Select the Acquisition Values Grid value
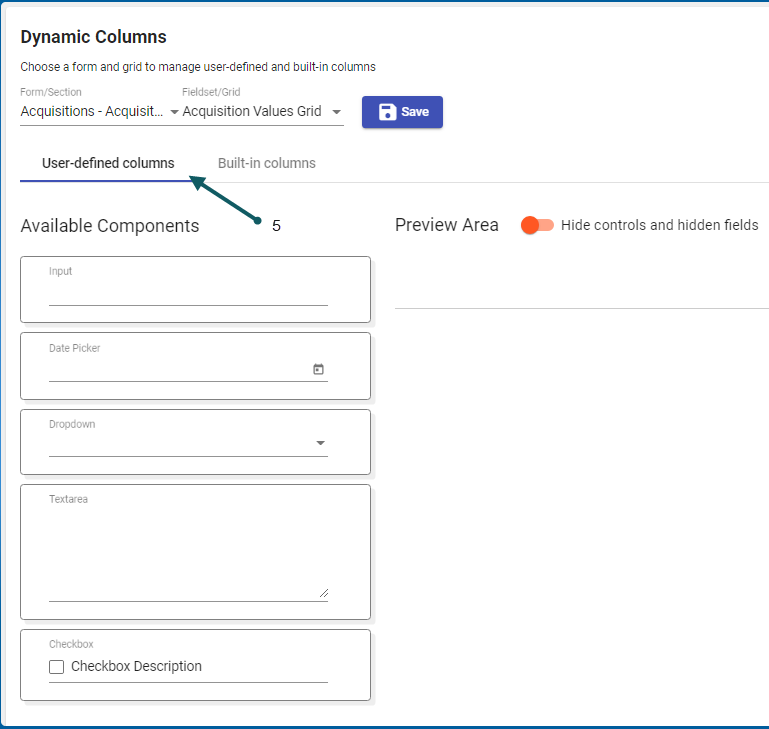769x729 pixels. click(x=252, y=112)
